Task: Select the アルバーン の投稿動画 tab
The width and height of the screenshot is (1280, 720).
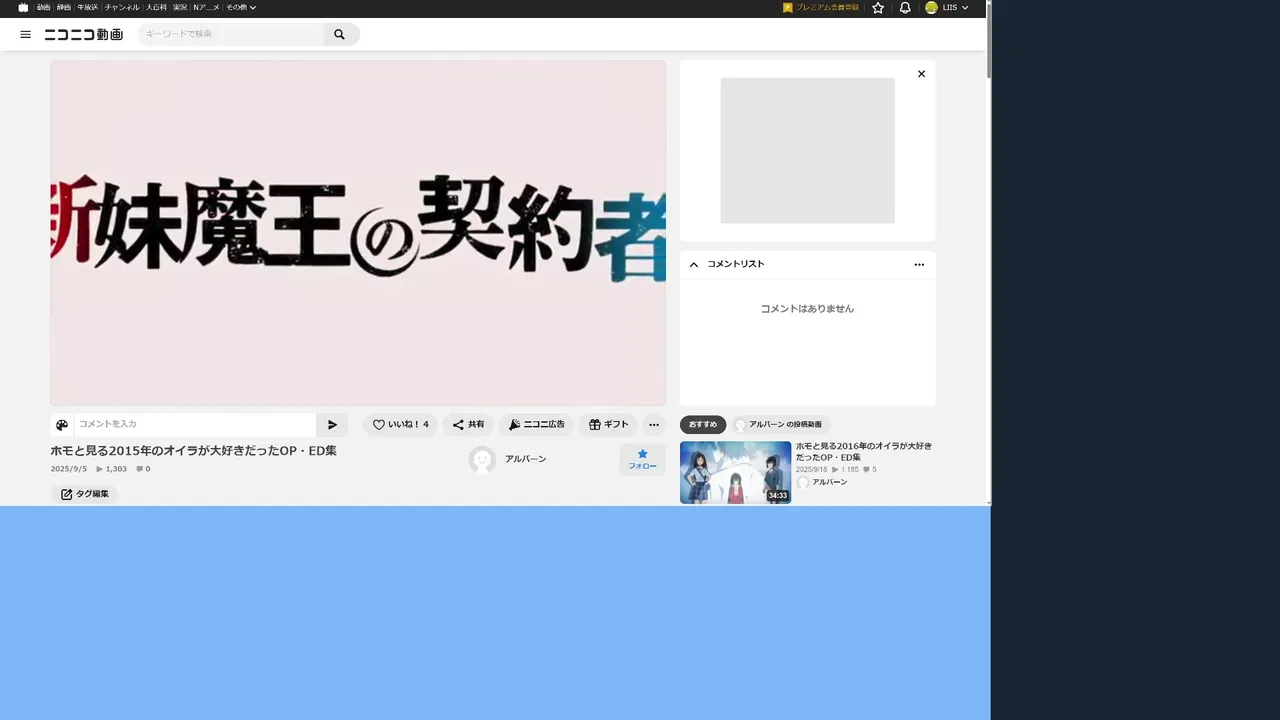Action: click(x=781, y=425)
